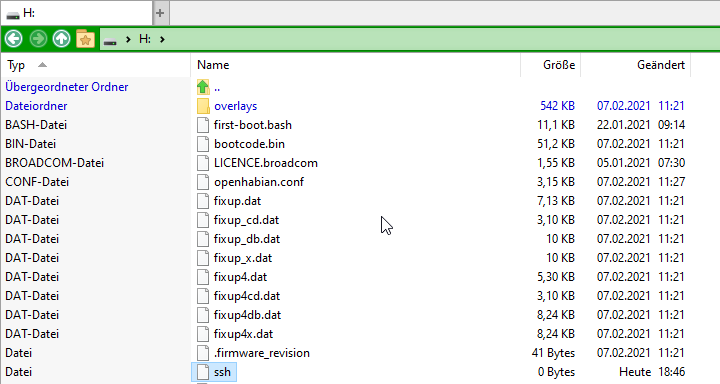This screenshot has height=384, width=720.
Task: Click the fixup.dat file name
Action: click(237, 201)
